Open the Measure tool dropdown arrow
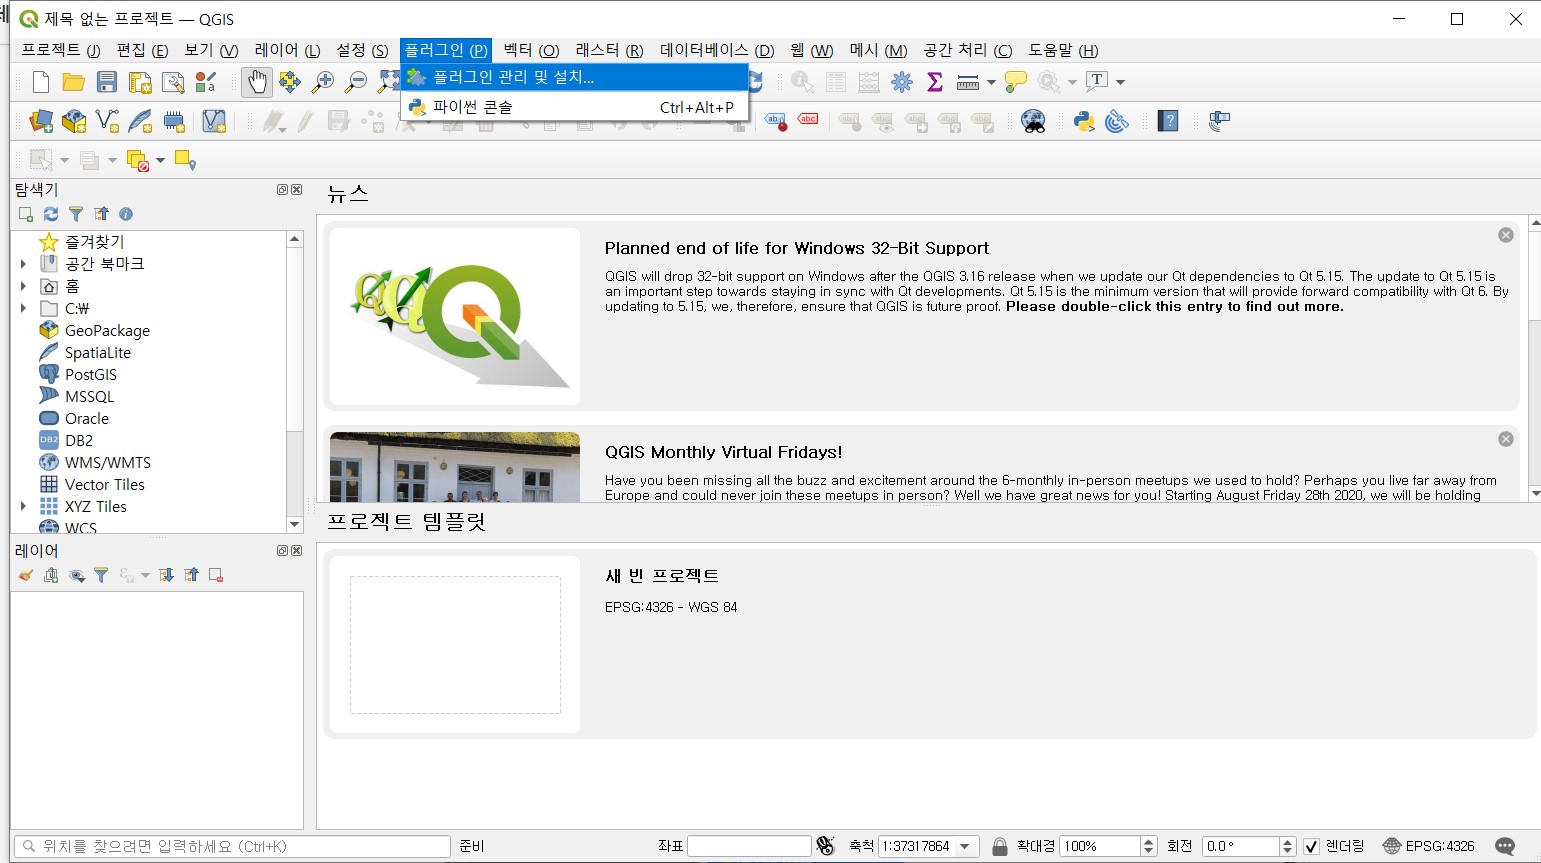The width and height of the screenshot is (1541, 863). pyautogui.click(x=991, y=82)
